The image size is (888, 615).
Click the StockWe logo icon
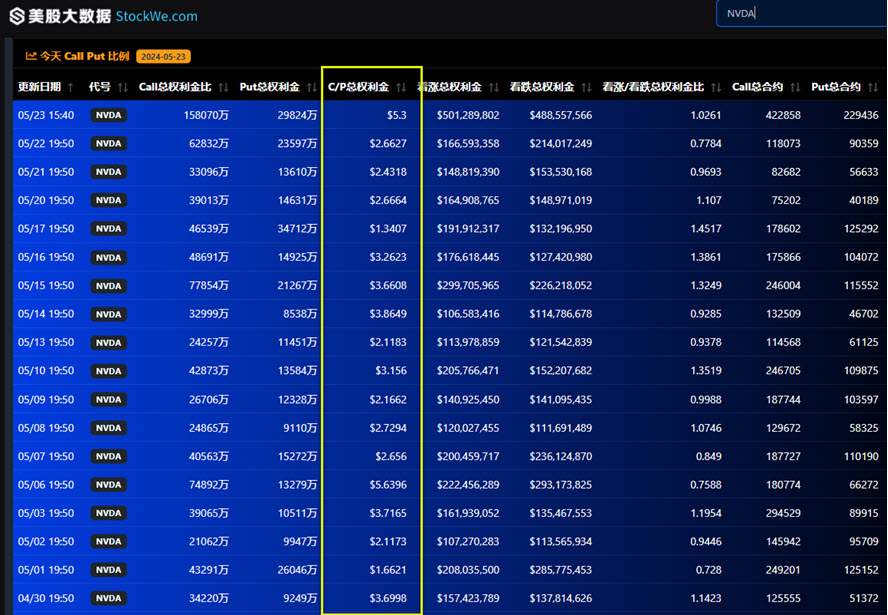[17, 16]
